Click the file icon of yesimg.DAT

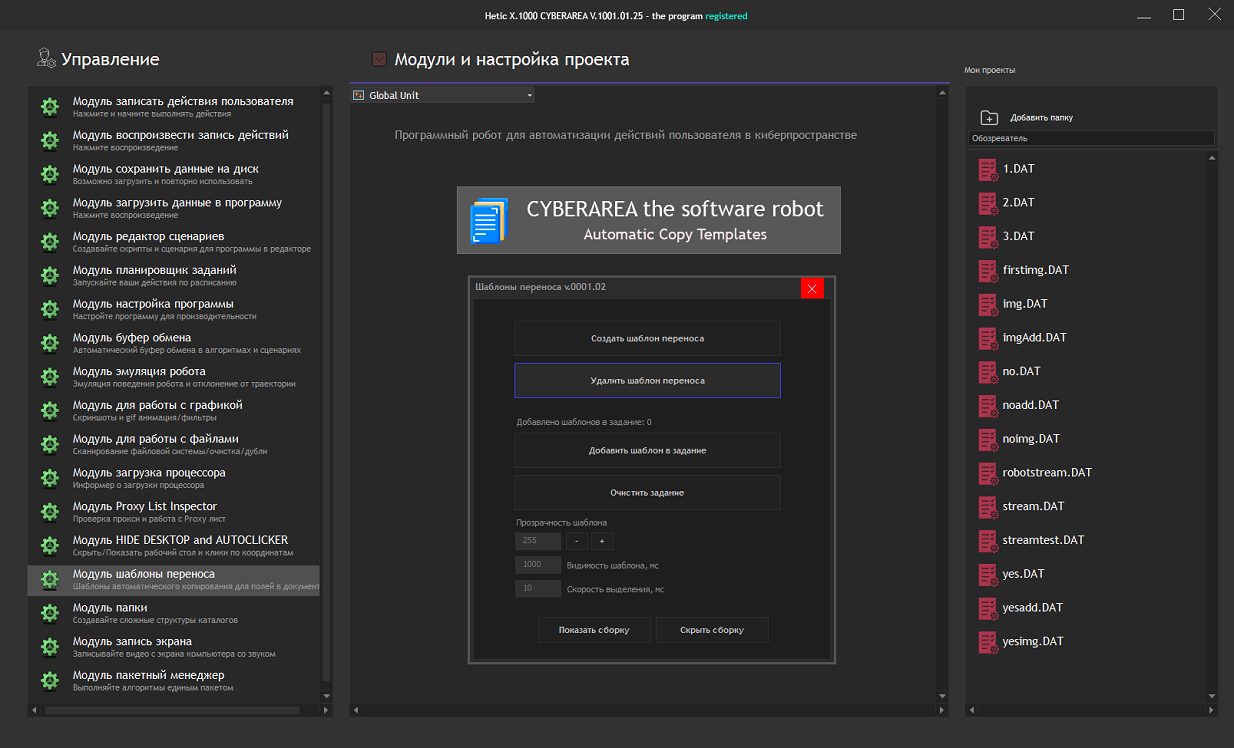987,642
